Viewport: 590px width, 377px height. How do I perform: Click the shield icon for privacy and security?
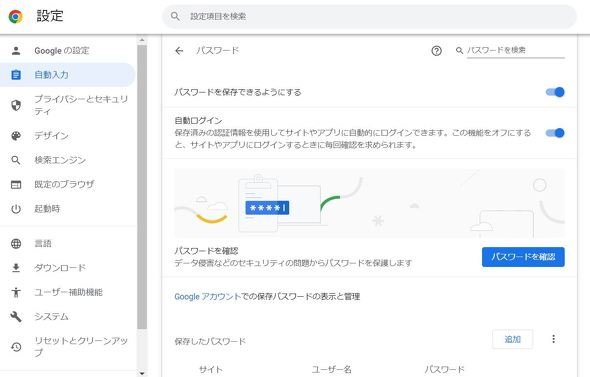pos(16,105)
